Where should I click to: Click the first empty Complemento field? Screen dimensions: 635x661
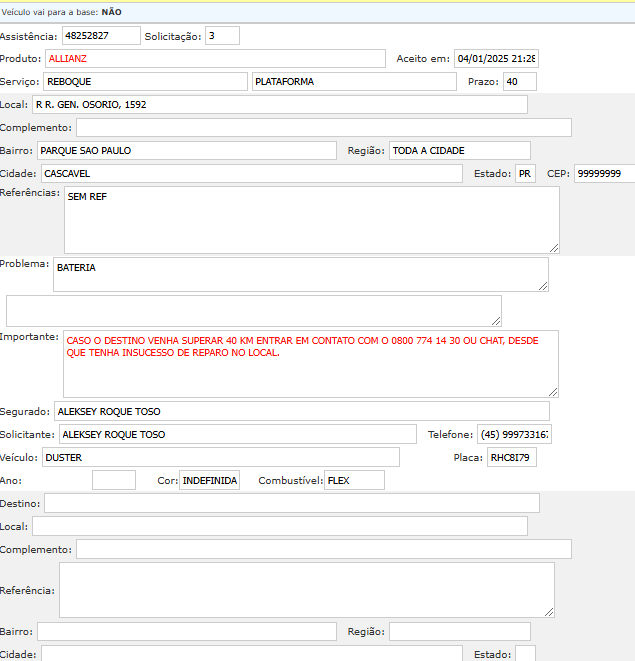(323, 127)
